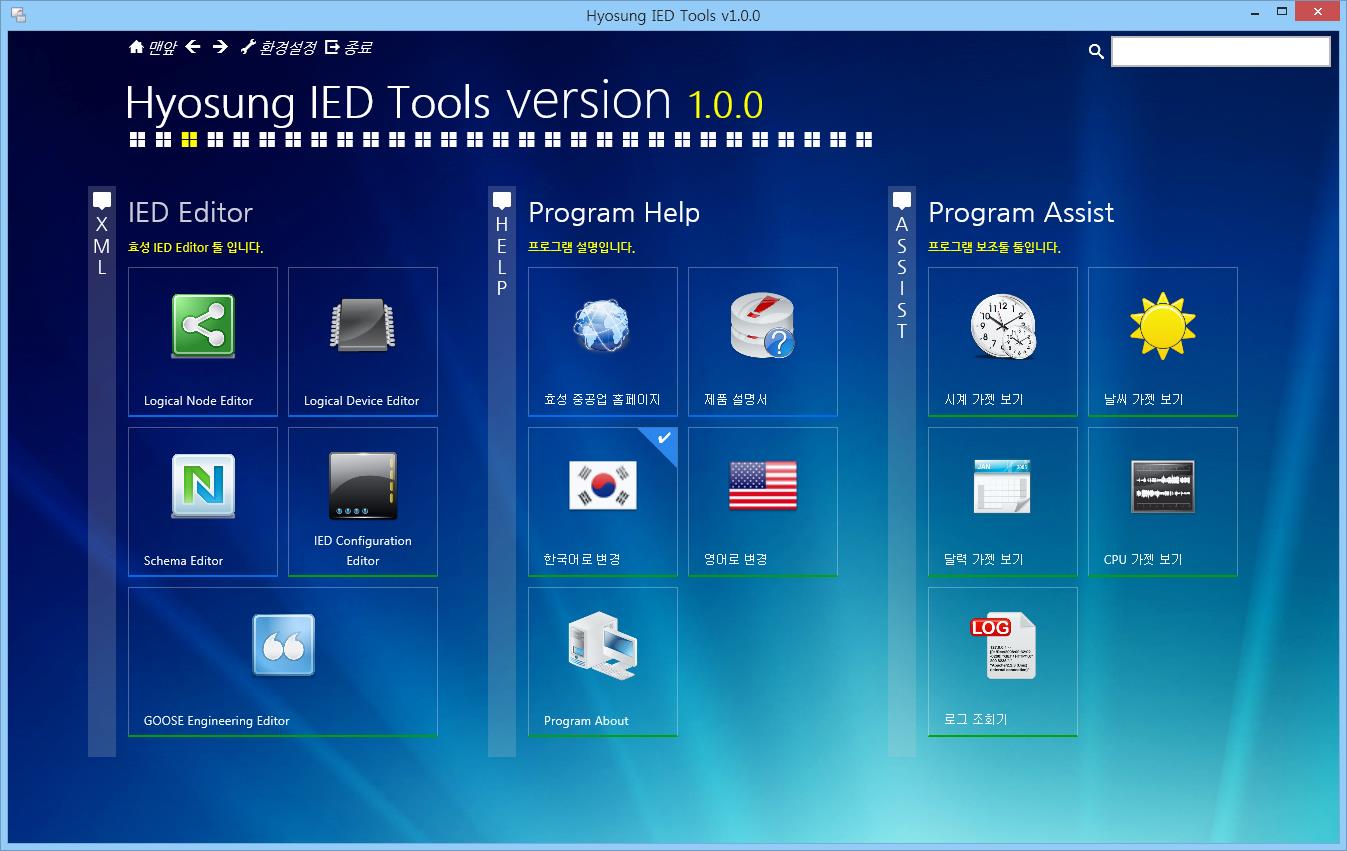Screen dimensions: 1347x851
Task: Open GOOSE Engineering Editor quote icon
Action: click(x=283, y=645)
